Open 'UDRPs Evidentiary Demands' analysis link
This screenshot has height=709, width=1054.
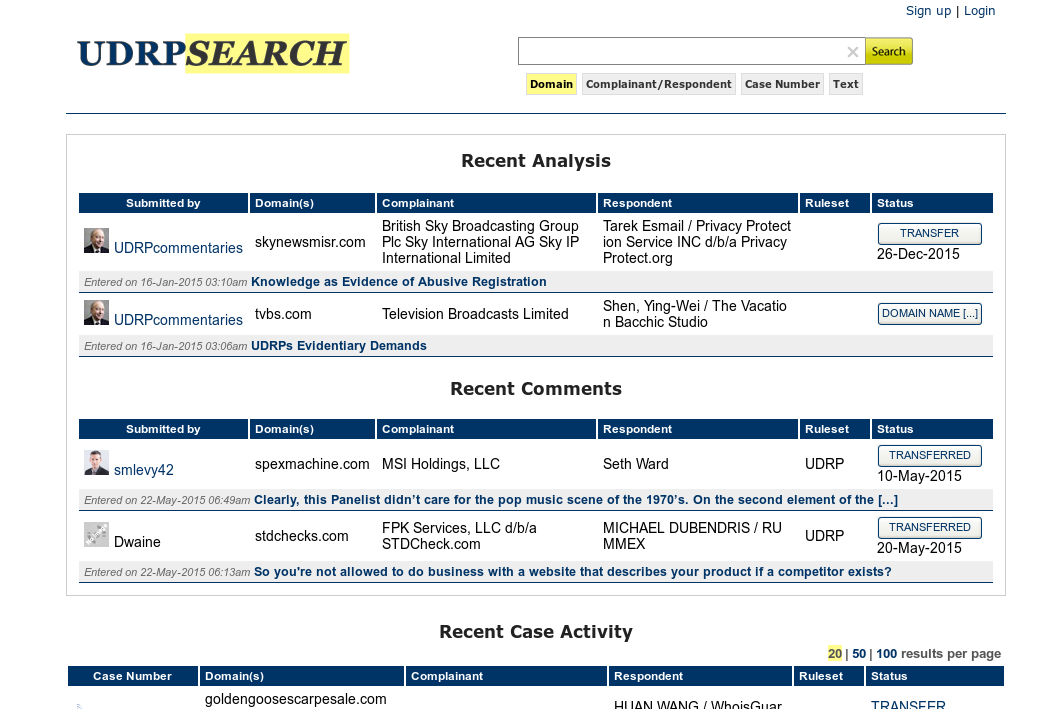click(x=339, y=345)
